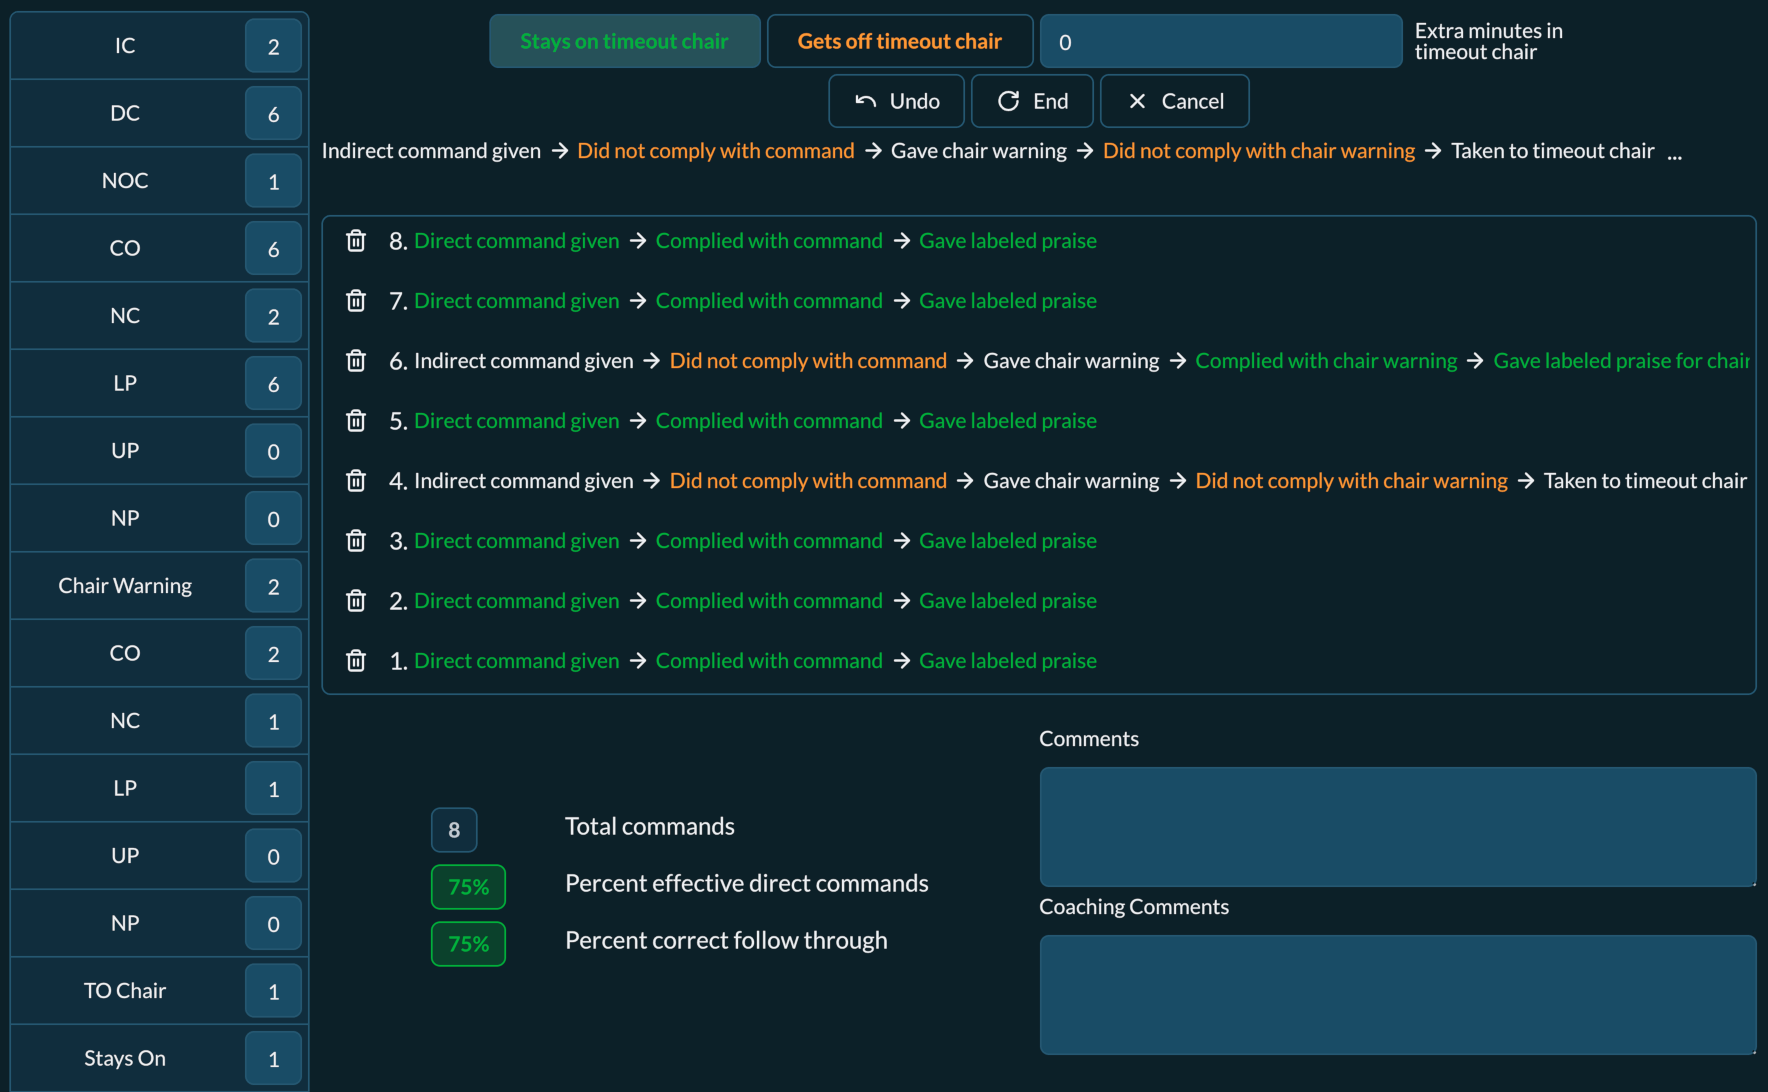The width and height of the screenshot is (1768, 1092).
Task: Click the count 2 next to Chair Warning
Action: (x=273, y=586)
